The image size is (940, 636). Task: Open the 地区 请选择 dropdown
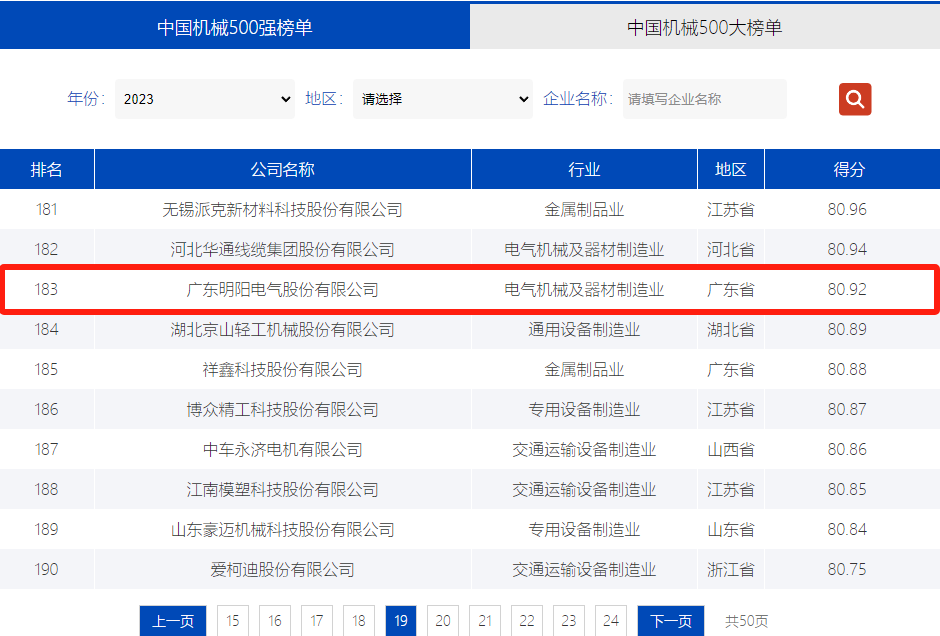pos(443,99)
